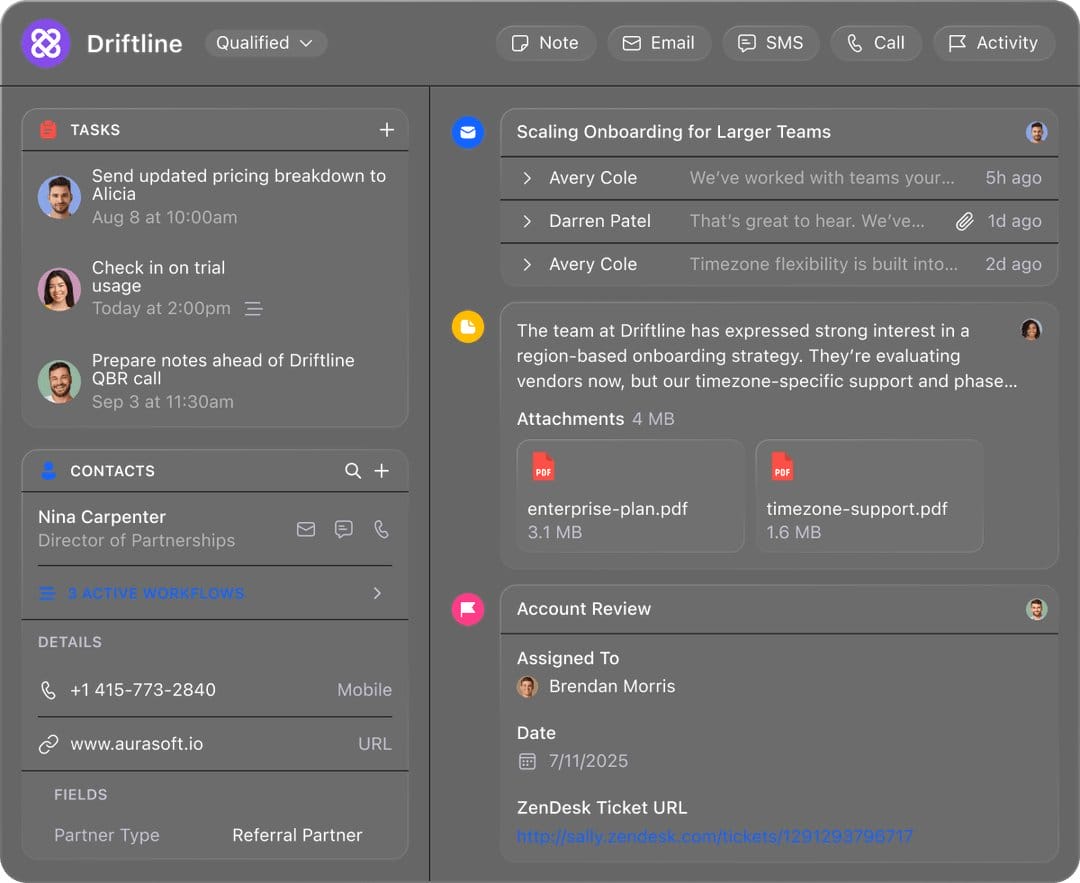1080x883 pixels.
Task: Expand Active Workflows chevron arrow
Action: (x=377, y=593)
